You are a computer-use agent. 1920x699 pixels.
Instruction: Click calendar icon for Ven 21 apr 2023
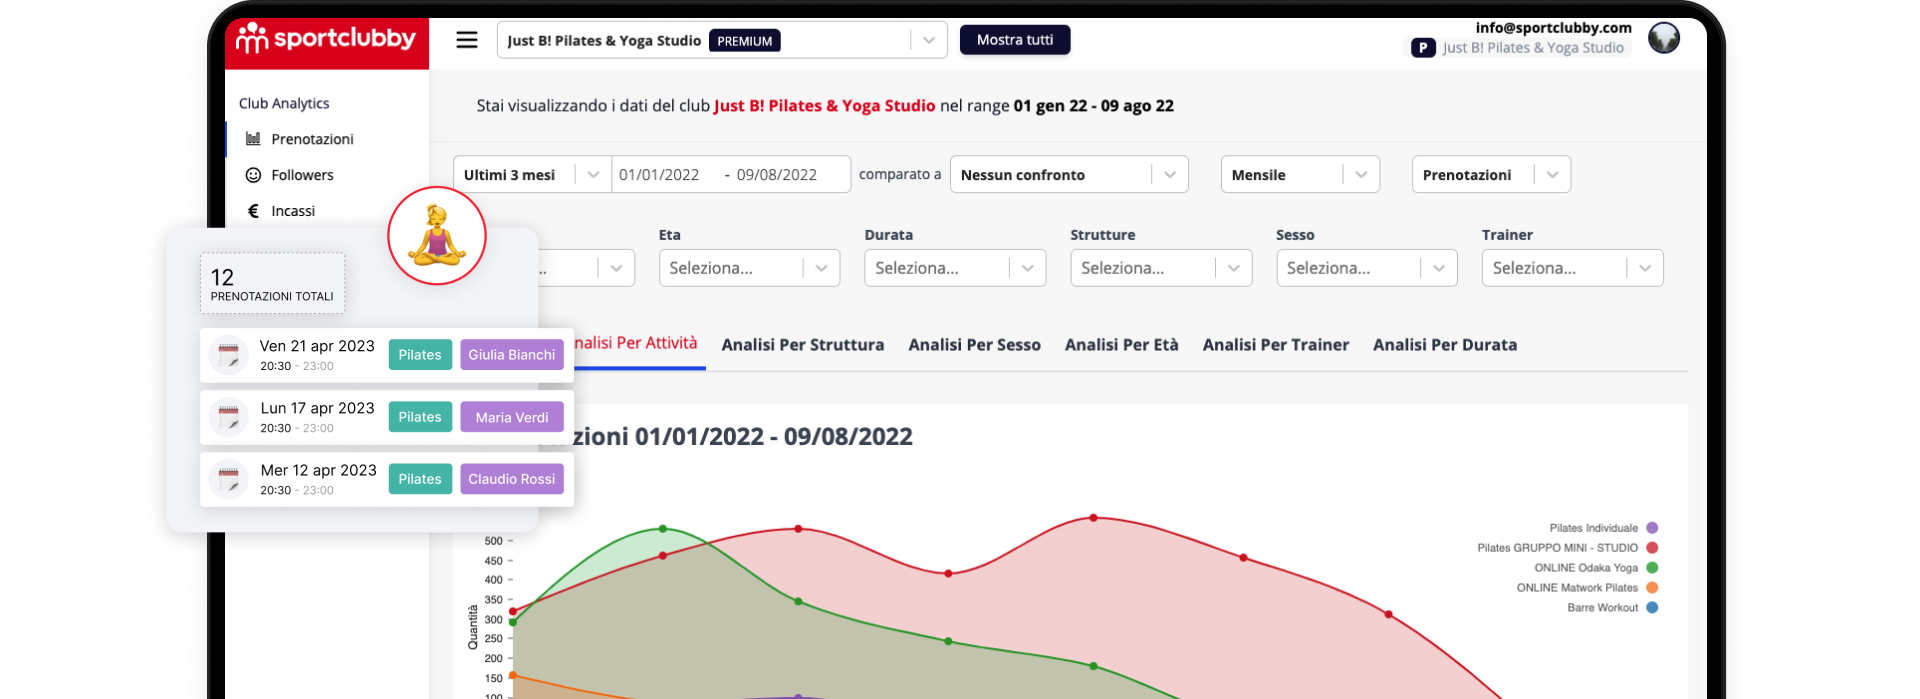pyautogui.click(x=229, y=355)
